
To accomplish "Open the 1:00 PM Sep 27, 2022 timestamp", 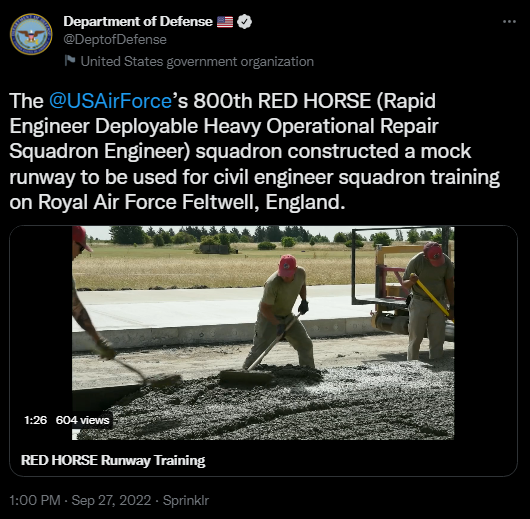I will (80, 500).
